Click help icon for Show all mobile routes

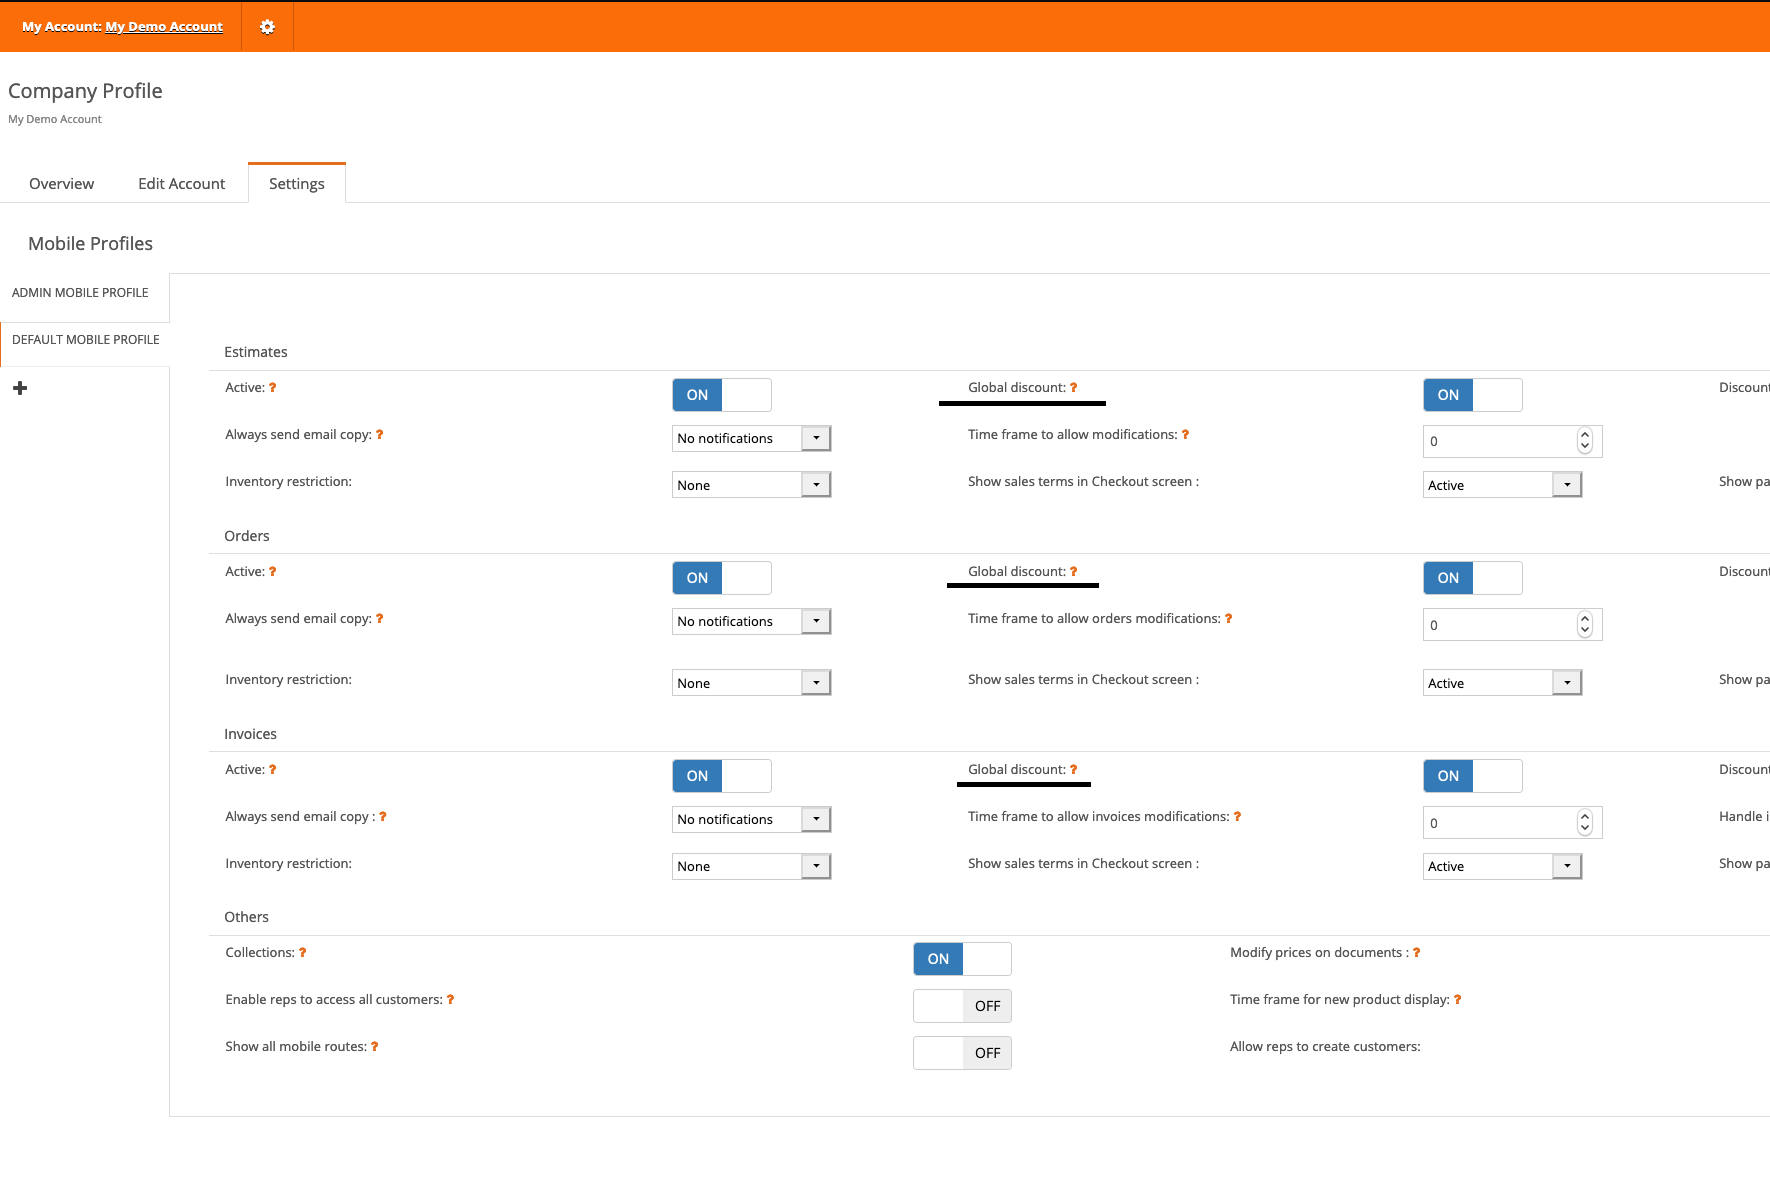click(375, 1047)
